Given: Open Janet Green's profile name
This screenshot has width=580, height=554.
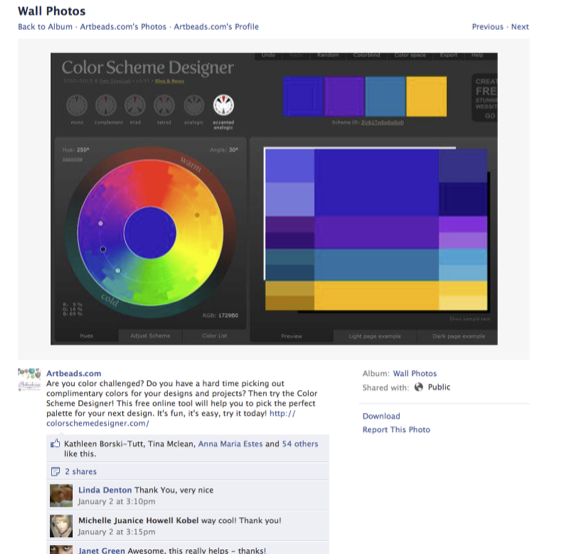Looking at the screenshot, I should point(102,550).
